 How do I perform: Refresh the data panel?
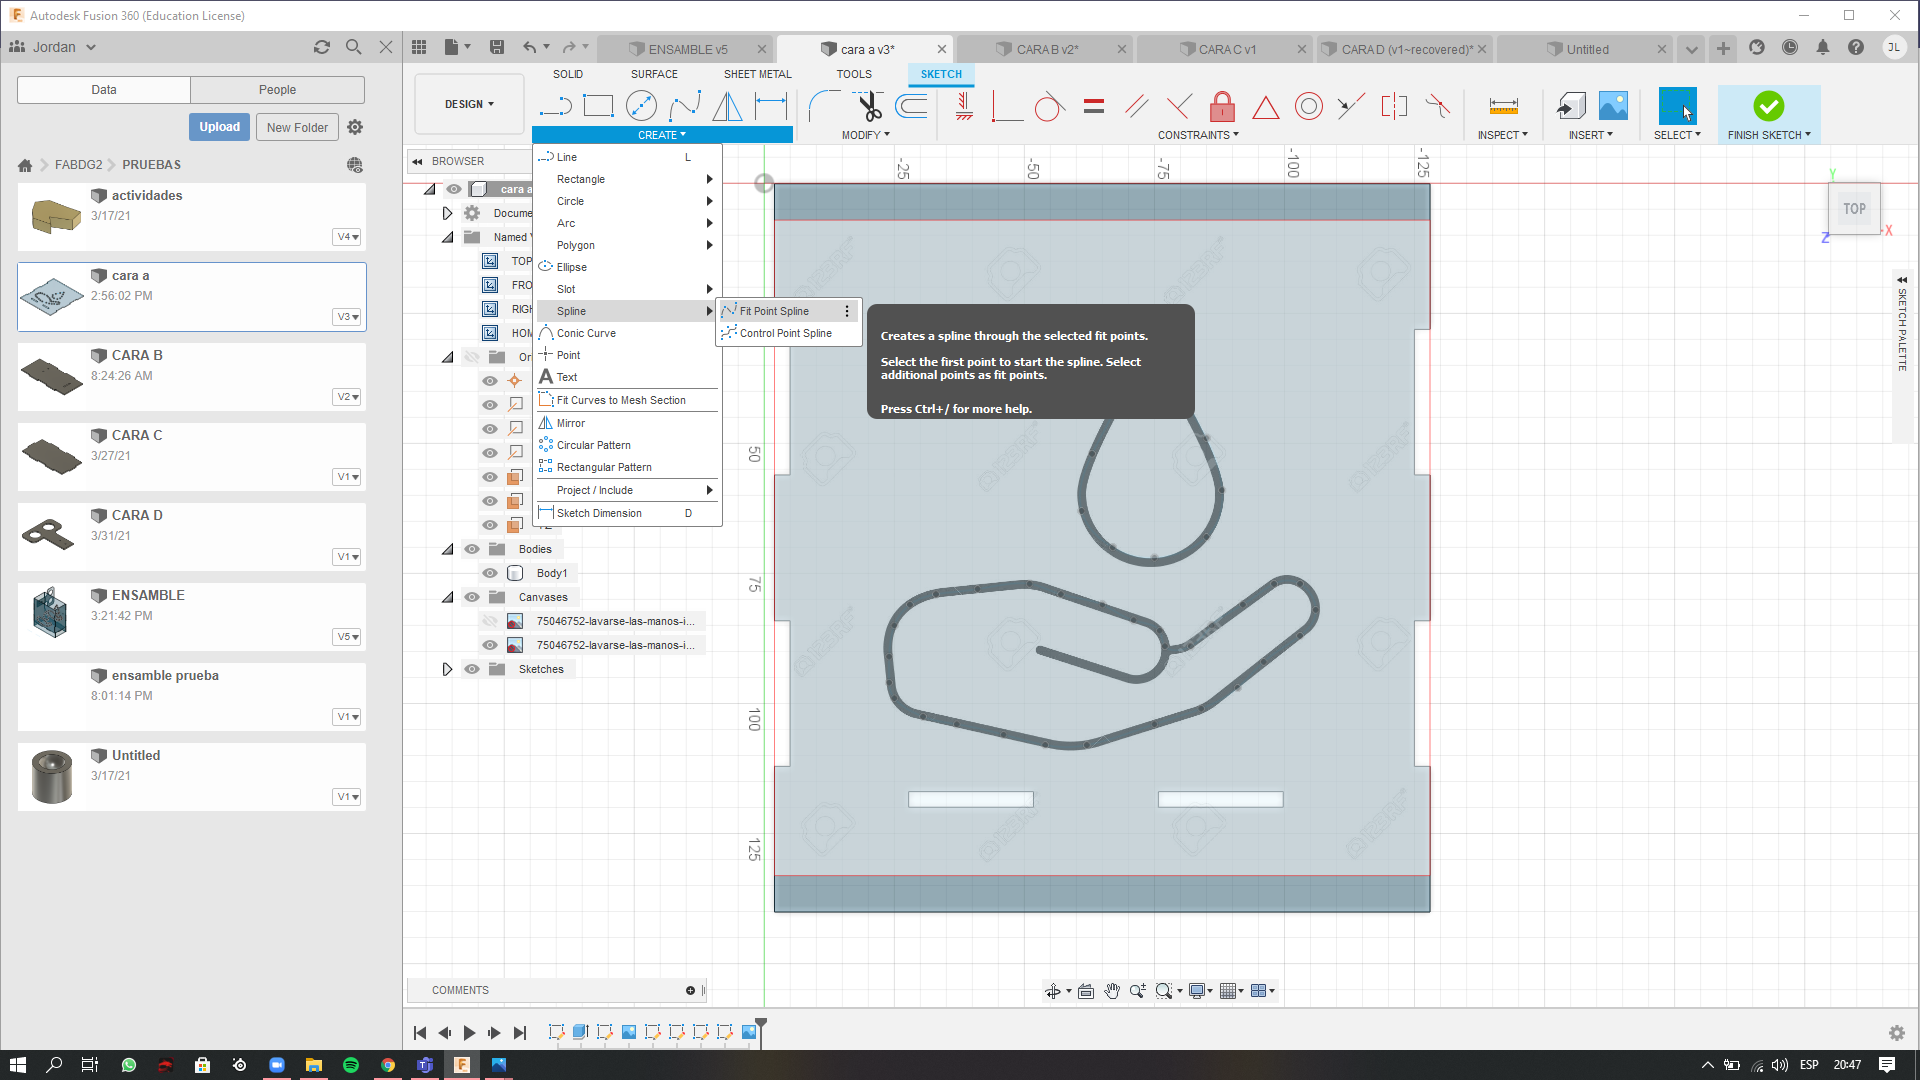click(x=321, y=47)
